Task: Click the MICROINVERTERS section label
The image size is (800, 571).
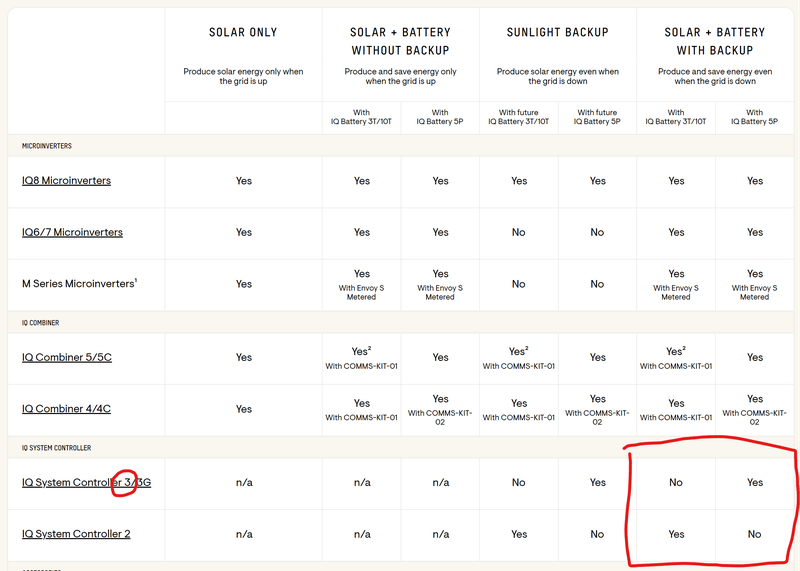Action: [46, 146]
